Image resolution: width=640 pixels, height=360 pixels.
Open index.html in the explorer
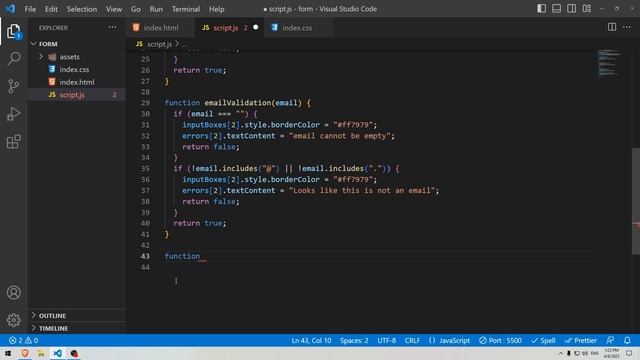pos(77,82)
